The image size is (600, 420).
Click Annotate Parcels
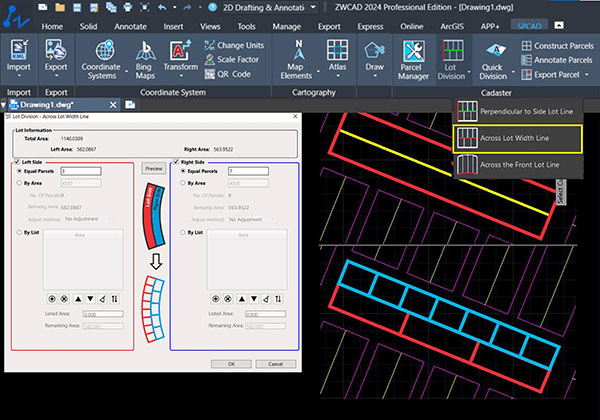point(557,60)
